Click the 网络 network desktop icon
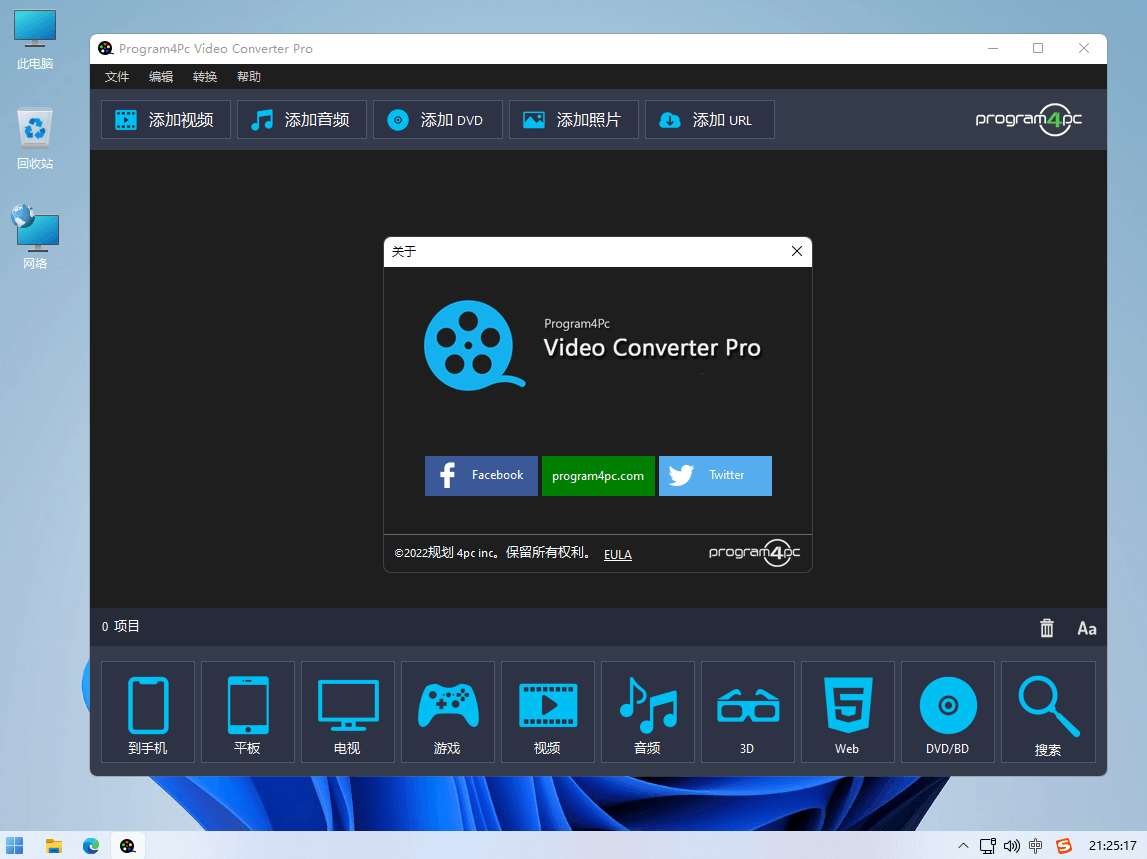This screenshot has width=1147, height=859. click(x=34, y=238)
